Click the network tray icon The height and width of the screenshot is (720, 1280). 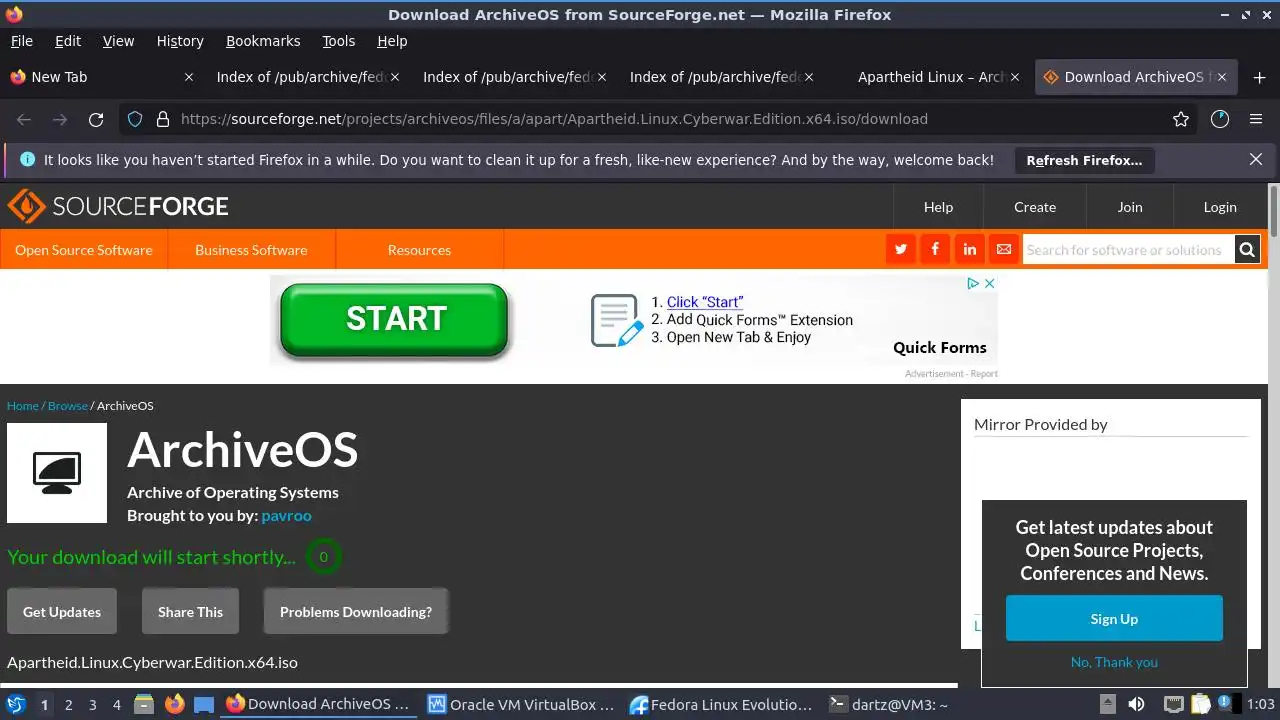pyautogui.click(x=1175, y=704)
